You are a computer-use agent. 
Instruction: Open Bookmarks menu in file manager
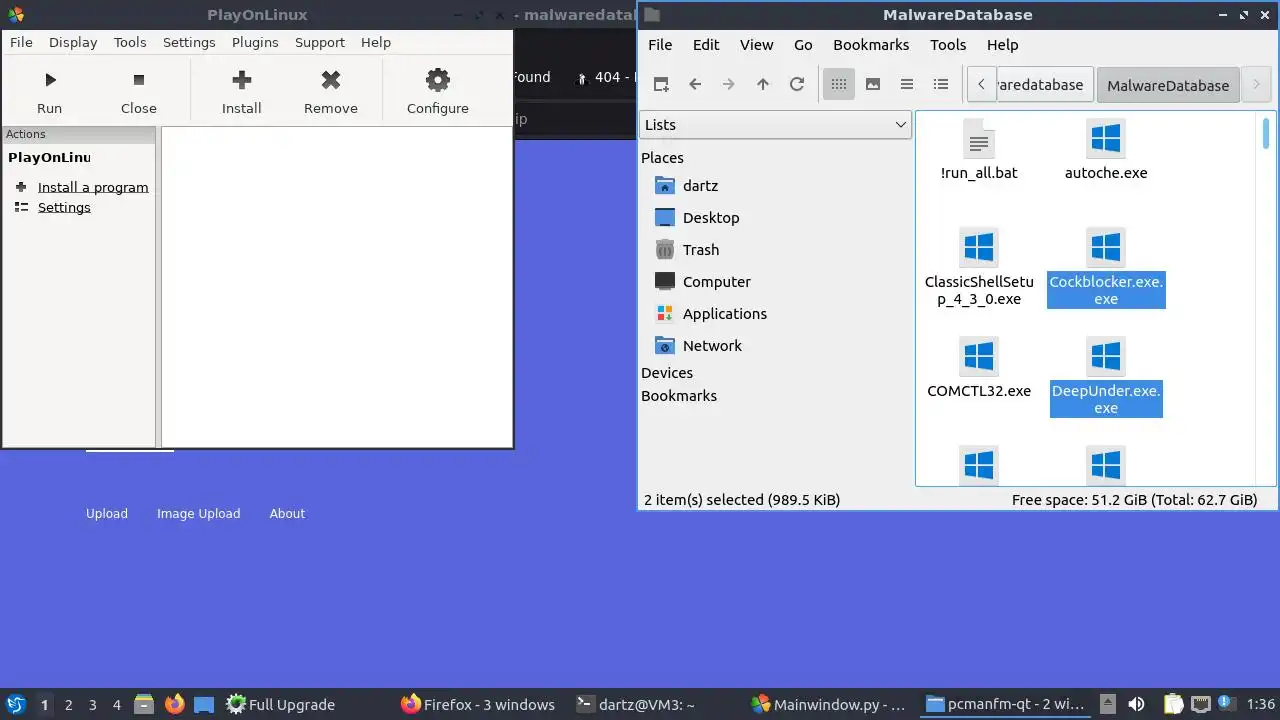pyautogui.click(x=871, y=44)
